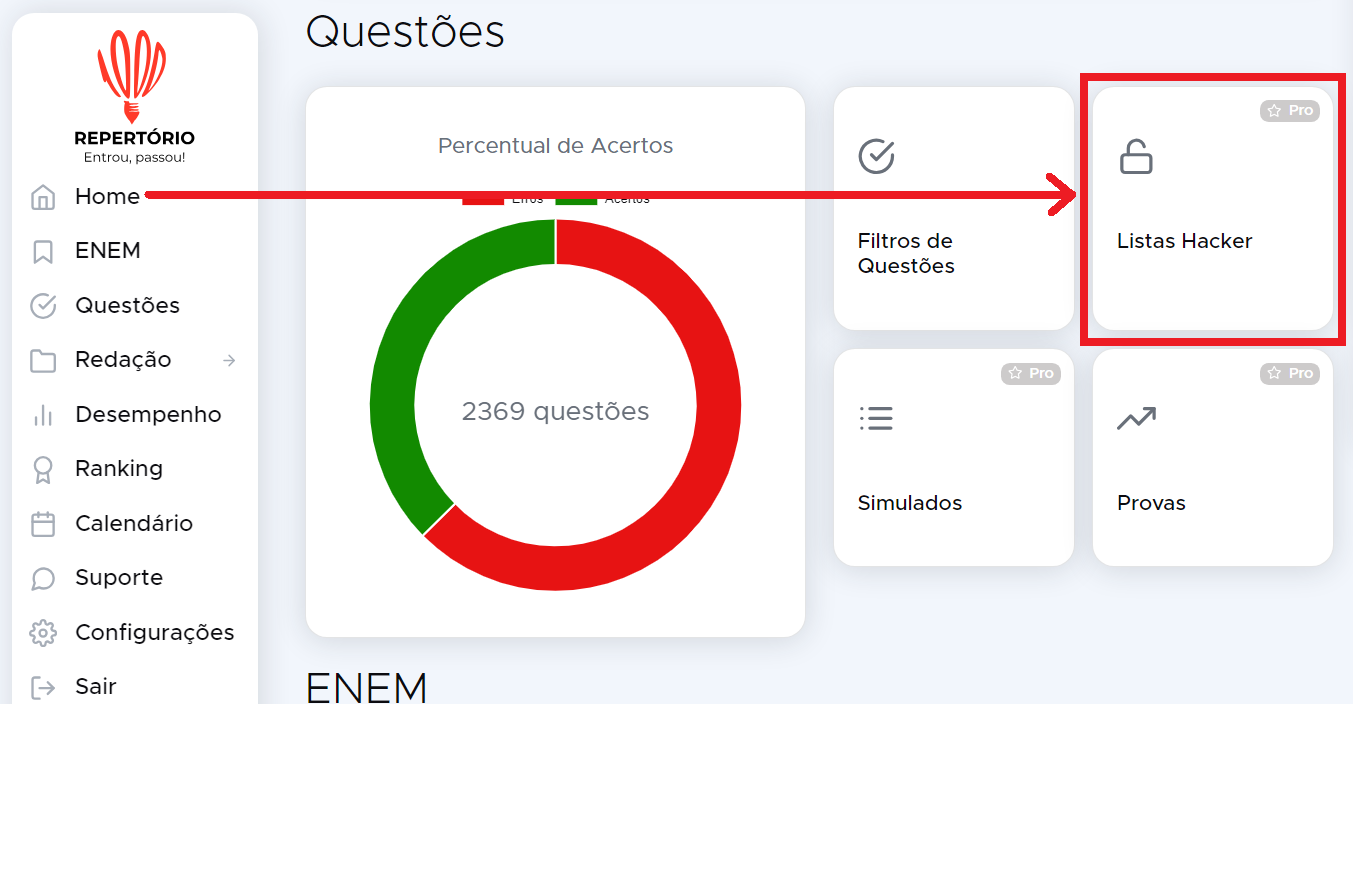The image size is (1353, 881).
Task: Open the Listas Hacker card
Action: [x=1212, y=209]
